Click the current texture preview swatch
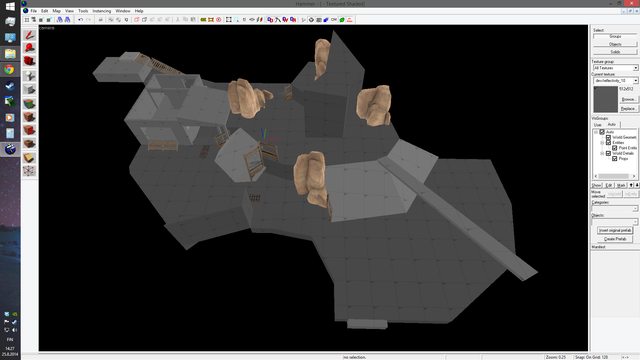This screenshot has width=640, height=360. (606, 99)
